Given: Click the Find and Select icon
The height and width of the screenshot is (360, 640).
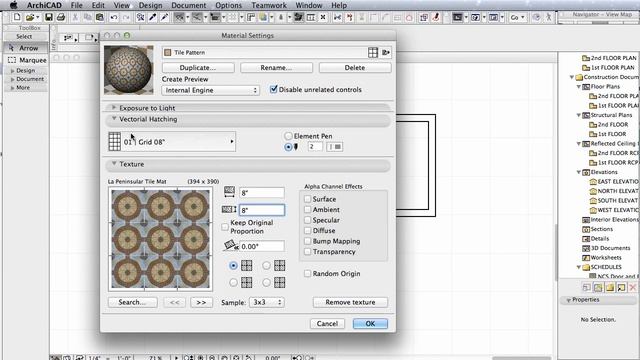Looking at the screenshot, I should click(140, 17).
